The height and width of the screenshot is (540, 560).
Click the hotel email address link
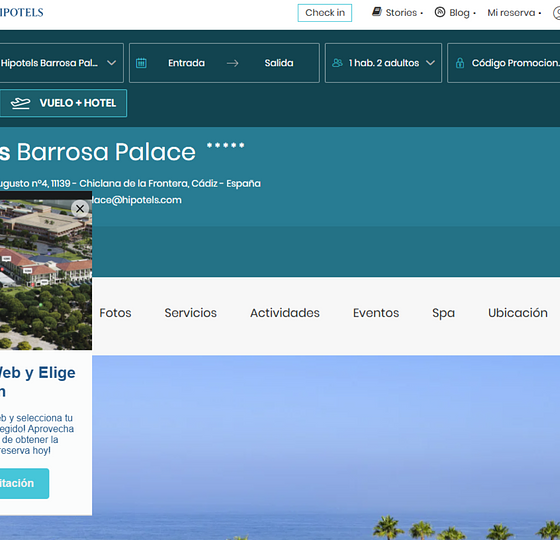pos(137,200)
